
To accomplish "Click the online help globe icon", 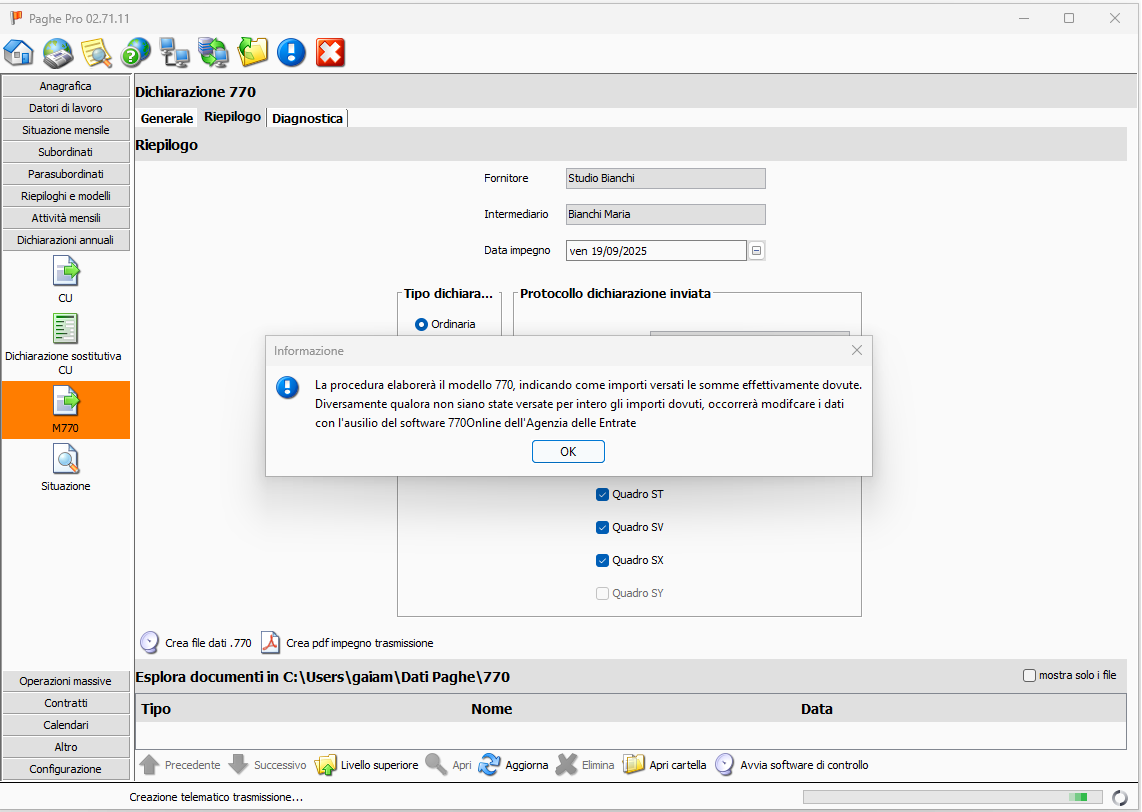I will pos(135,52).
